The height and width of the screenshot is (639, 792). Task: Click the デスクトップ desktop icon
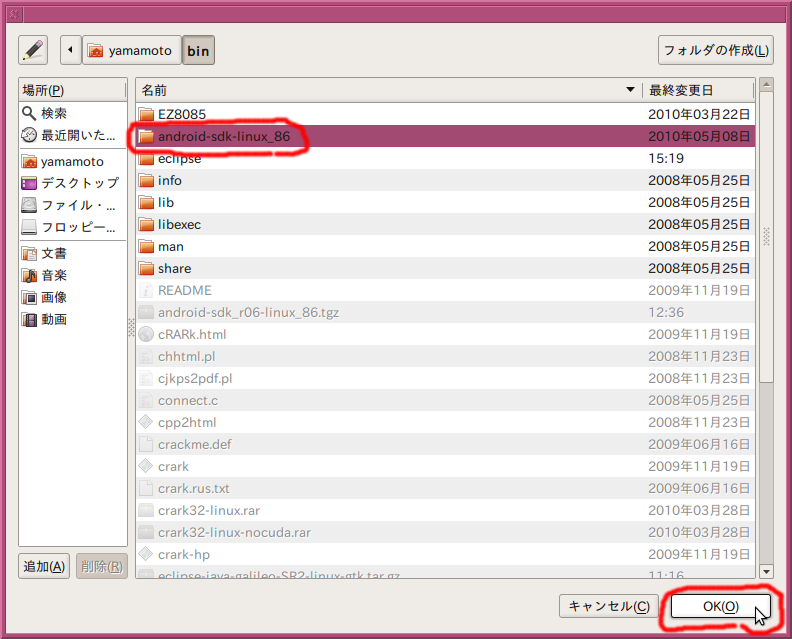pos(29,183)
